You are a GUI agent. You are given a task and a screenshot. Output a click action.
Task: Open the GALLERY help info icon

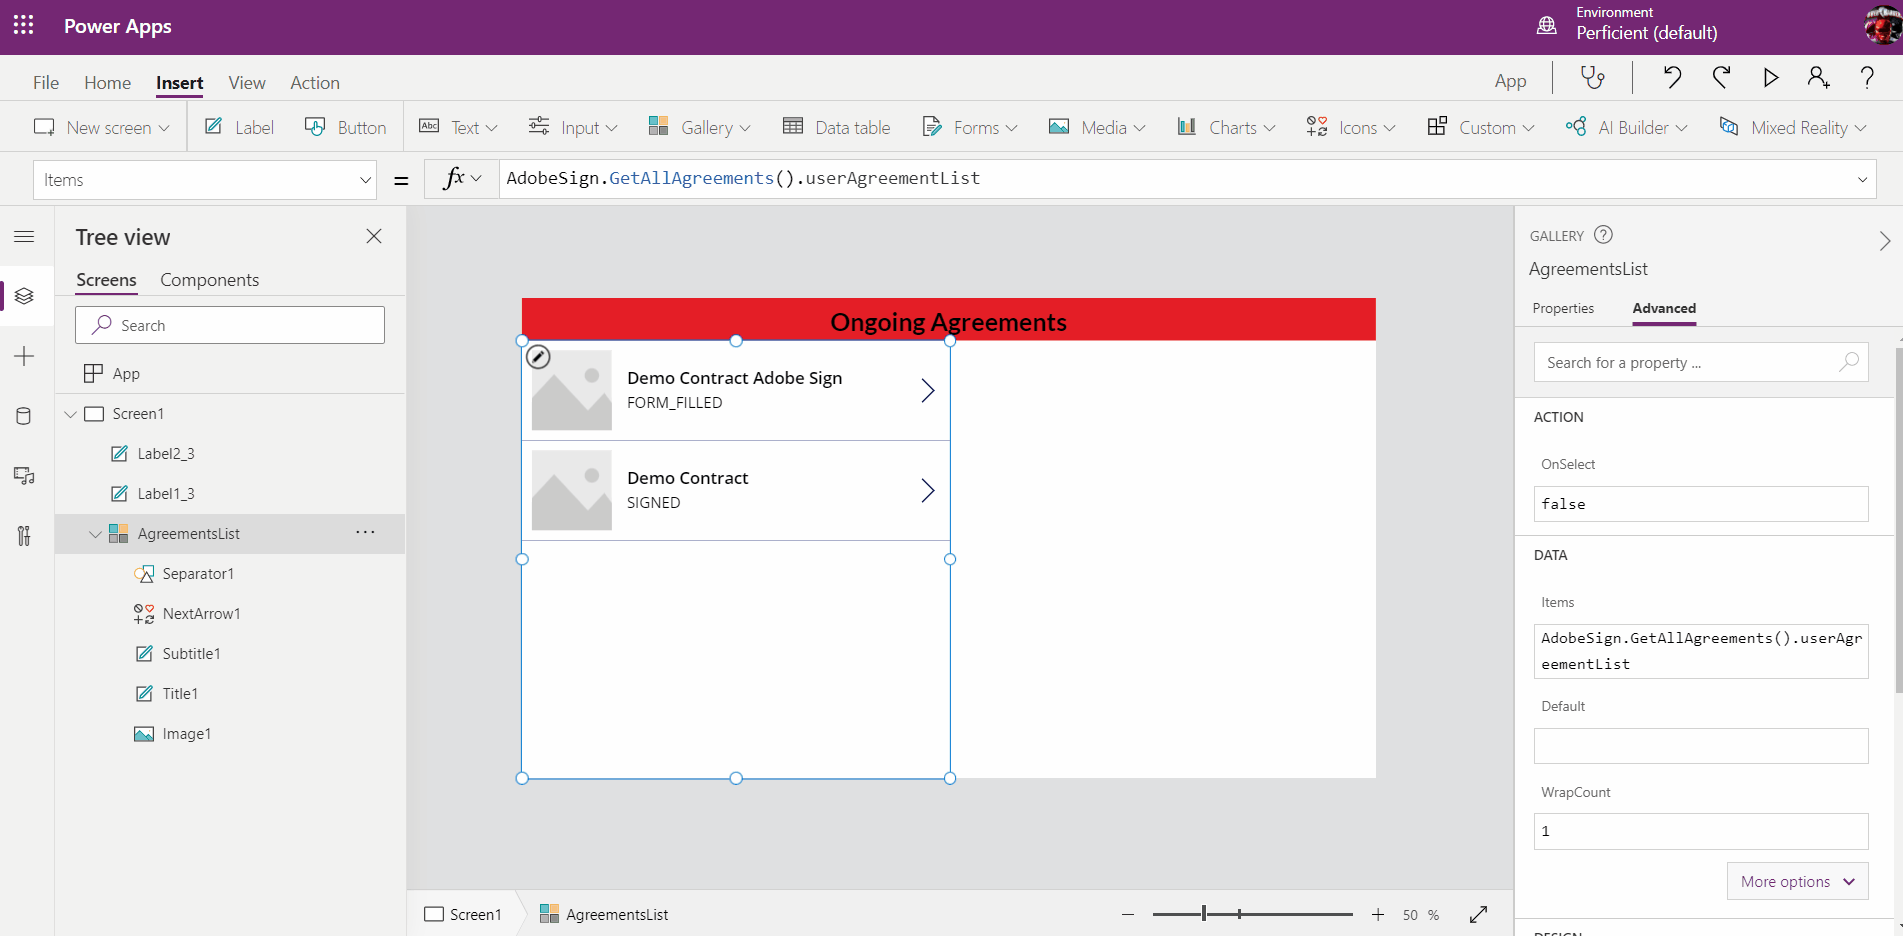[1603, 235]
